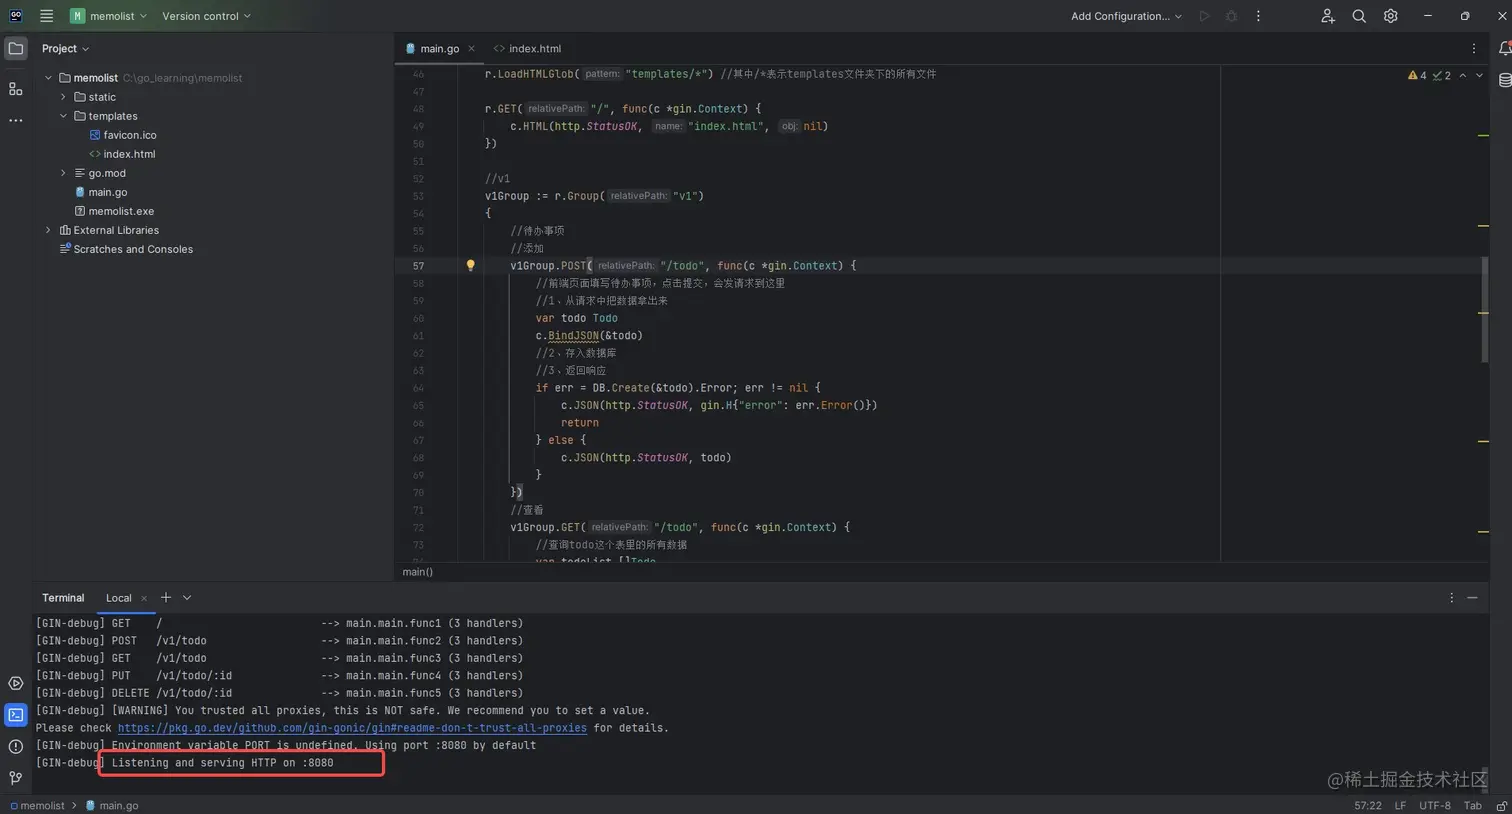Image resolution: width=1512 pixels, height=814 pixels.
Task: Toggle the Terminal tool window button
Action: [x=16, y=715]
